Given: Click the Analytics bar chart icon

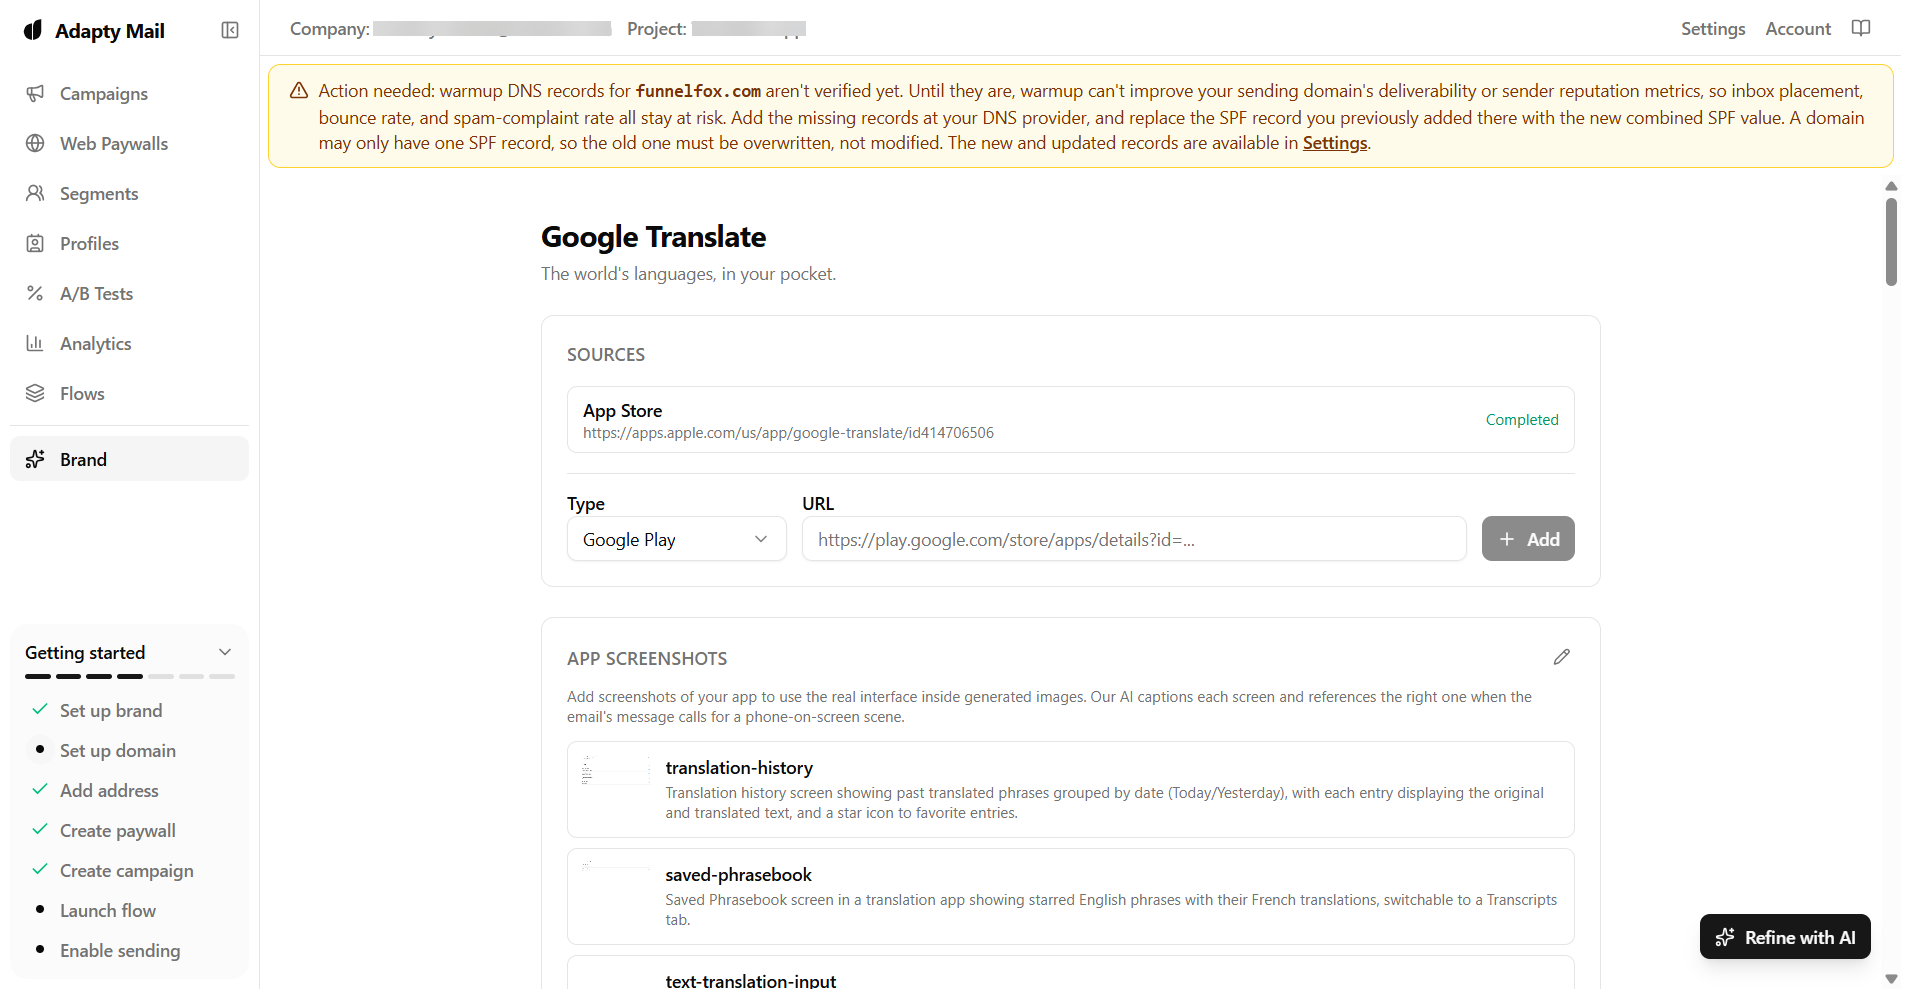Looking at the screenshot, I should pos(35,343).
